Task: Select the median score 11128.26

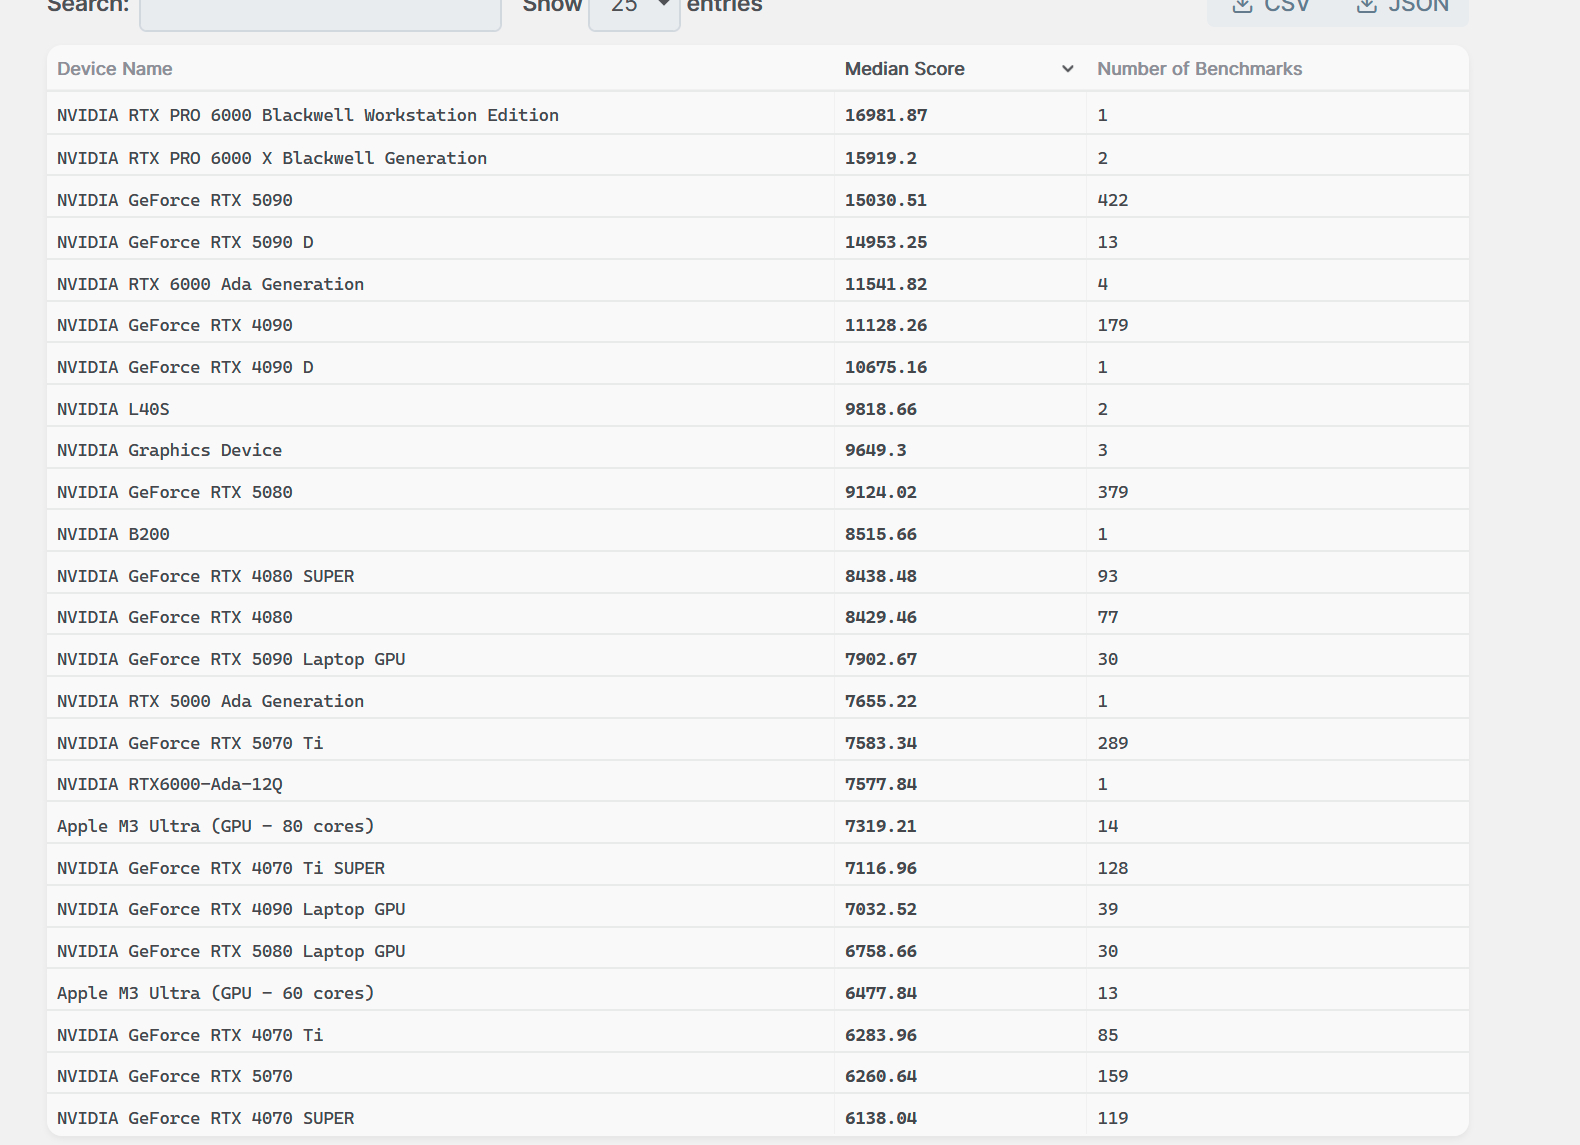Action: tap(886, 325)
